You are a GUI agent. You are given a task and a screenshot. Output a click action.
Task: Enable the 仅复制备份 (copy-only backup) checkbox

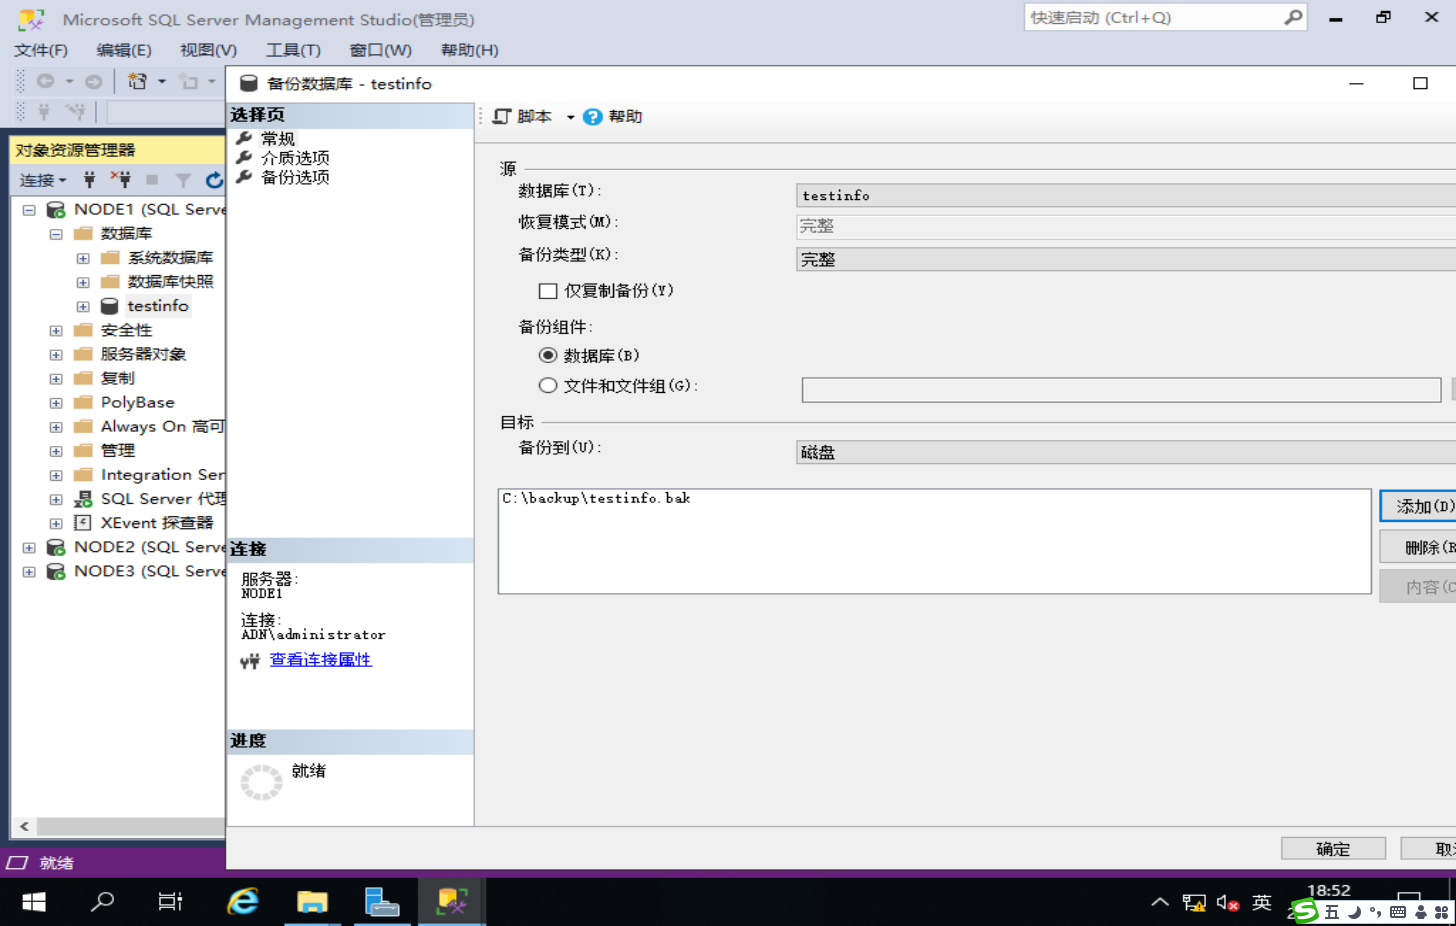(548, 291)
